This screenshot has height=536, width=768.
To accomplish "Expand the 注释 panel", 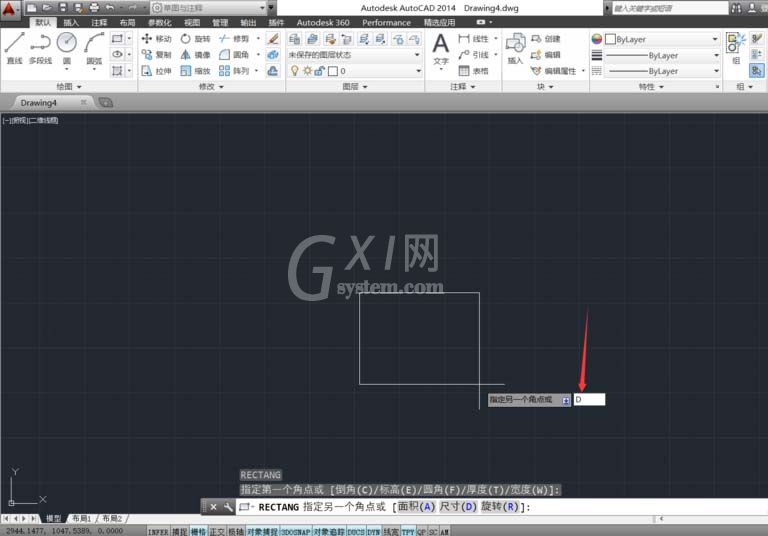I will (463, 87).
